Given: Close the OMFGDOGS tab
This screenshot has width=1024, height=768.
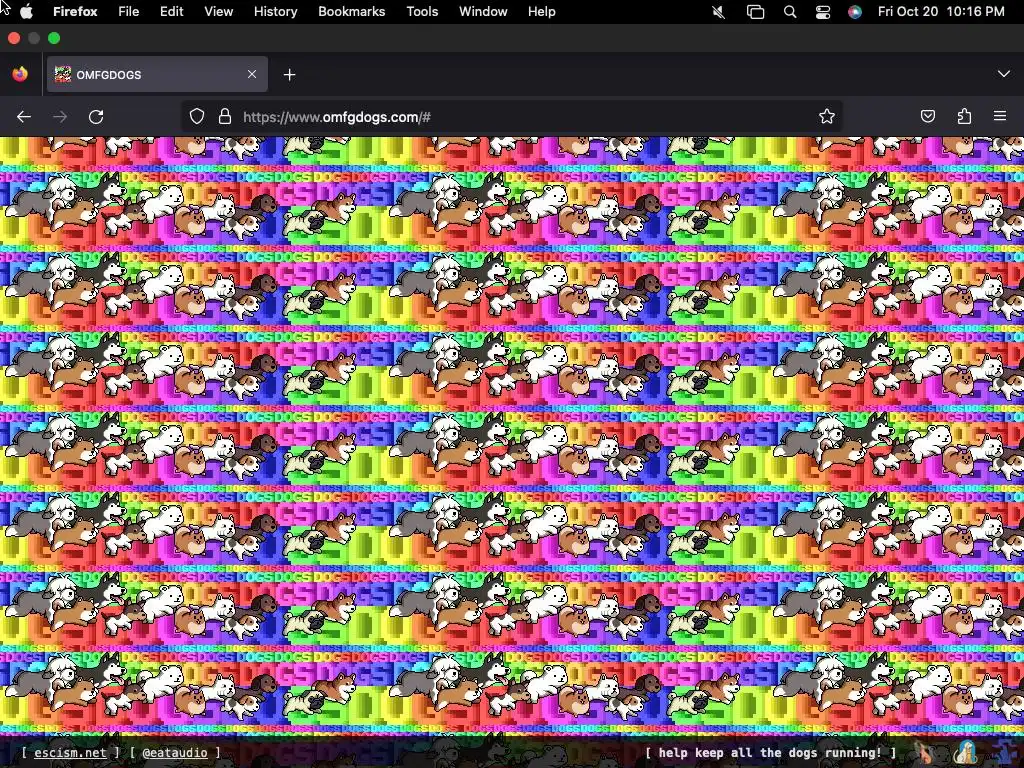Looking at the screenshot, I should [252, 74].
